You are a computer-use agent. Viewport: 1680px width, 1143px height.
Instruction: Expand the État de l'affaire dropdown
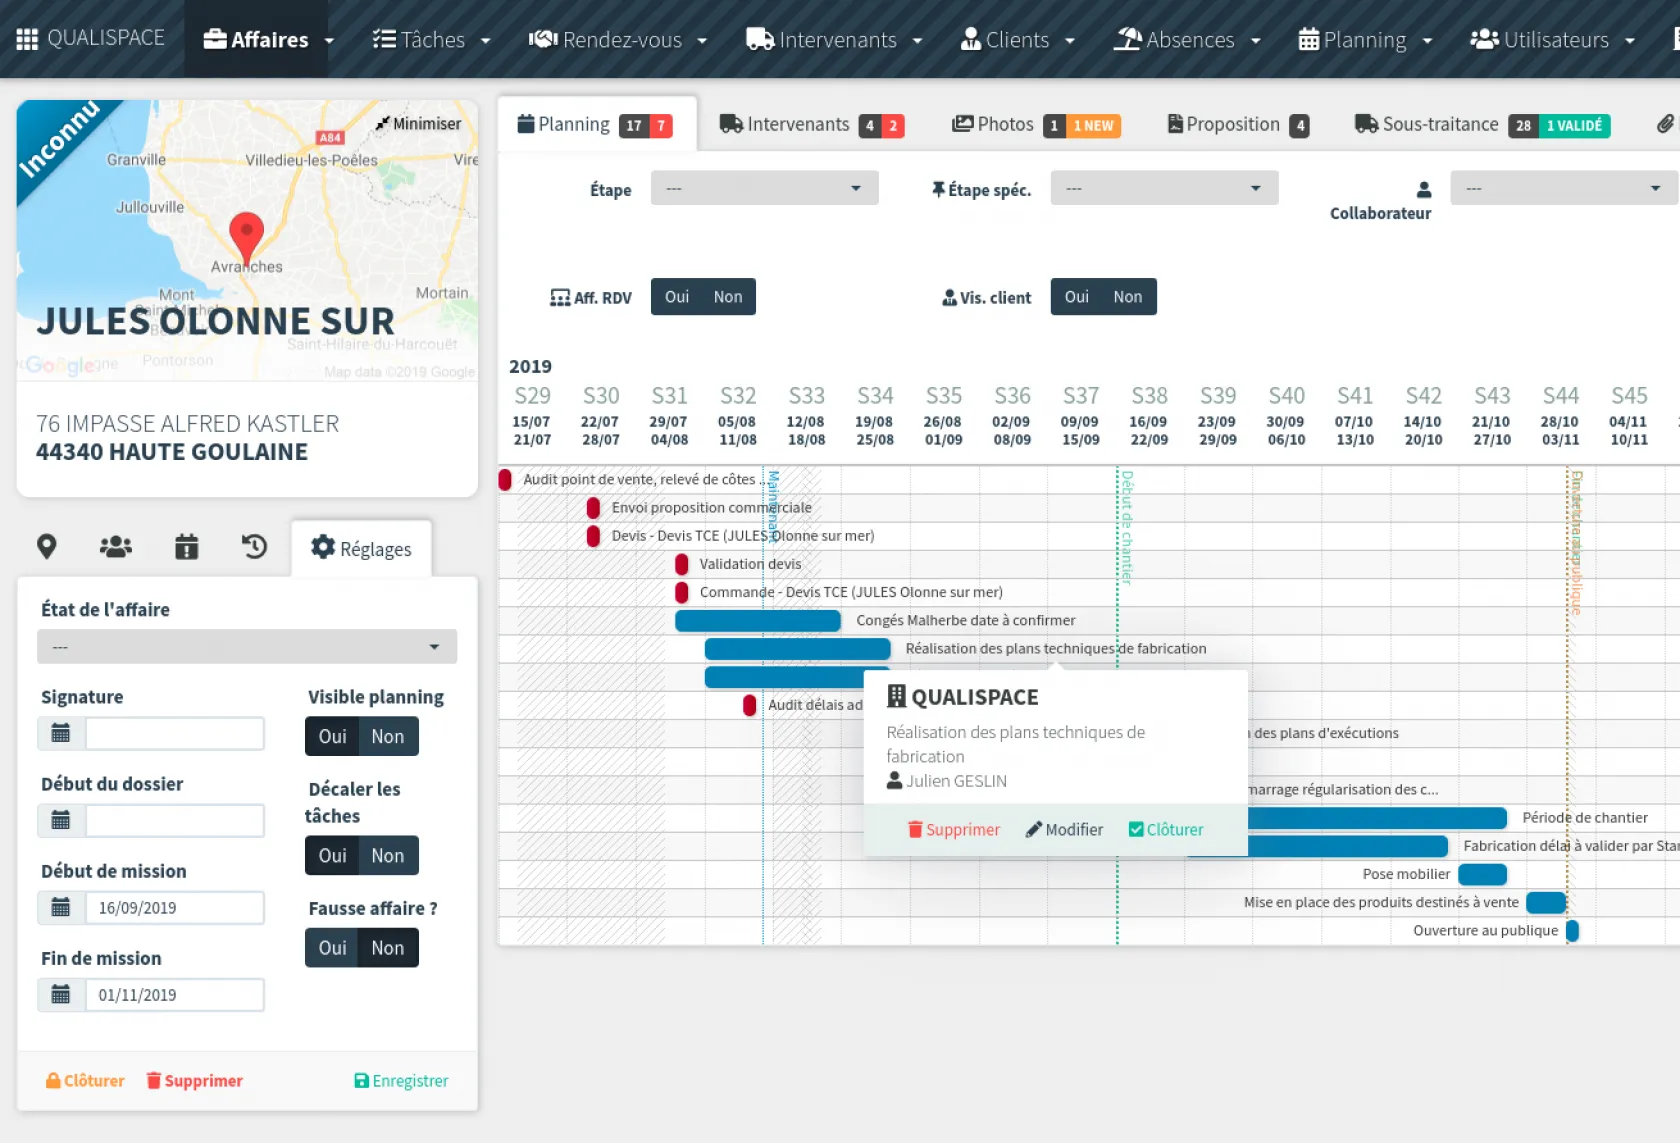247,647
